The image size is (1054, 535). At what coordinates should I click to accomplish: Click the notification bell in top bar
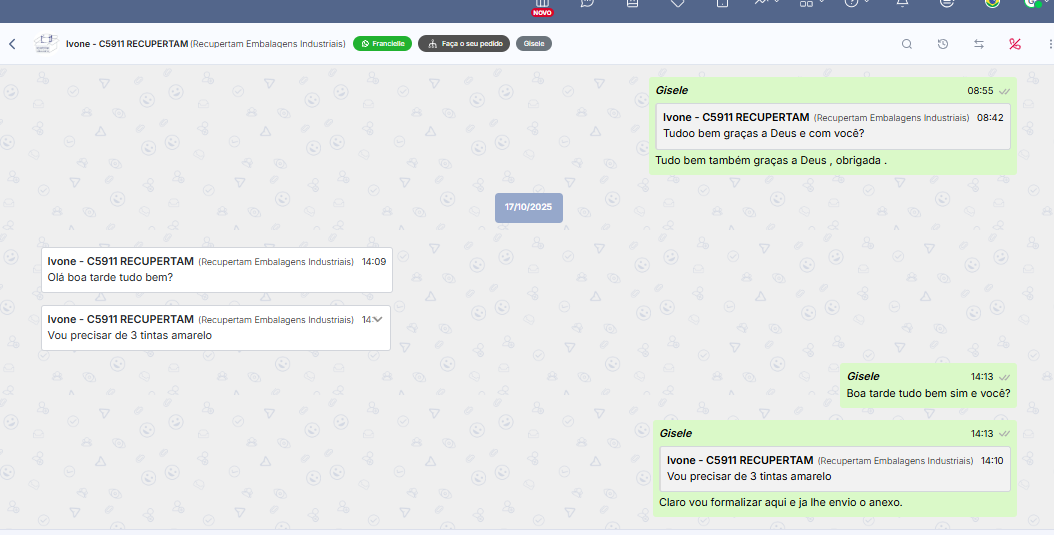point(903,4)
